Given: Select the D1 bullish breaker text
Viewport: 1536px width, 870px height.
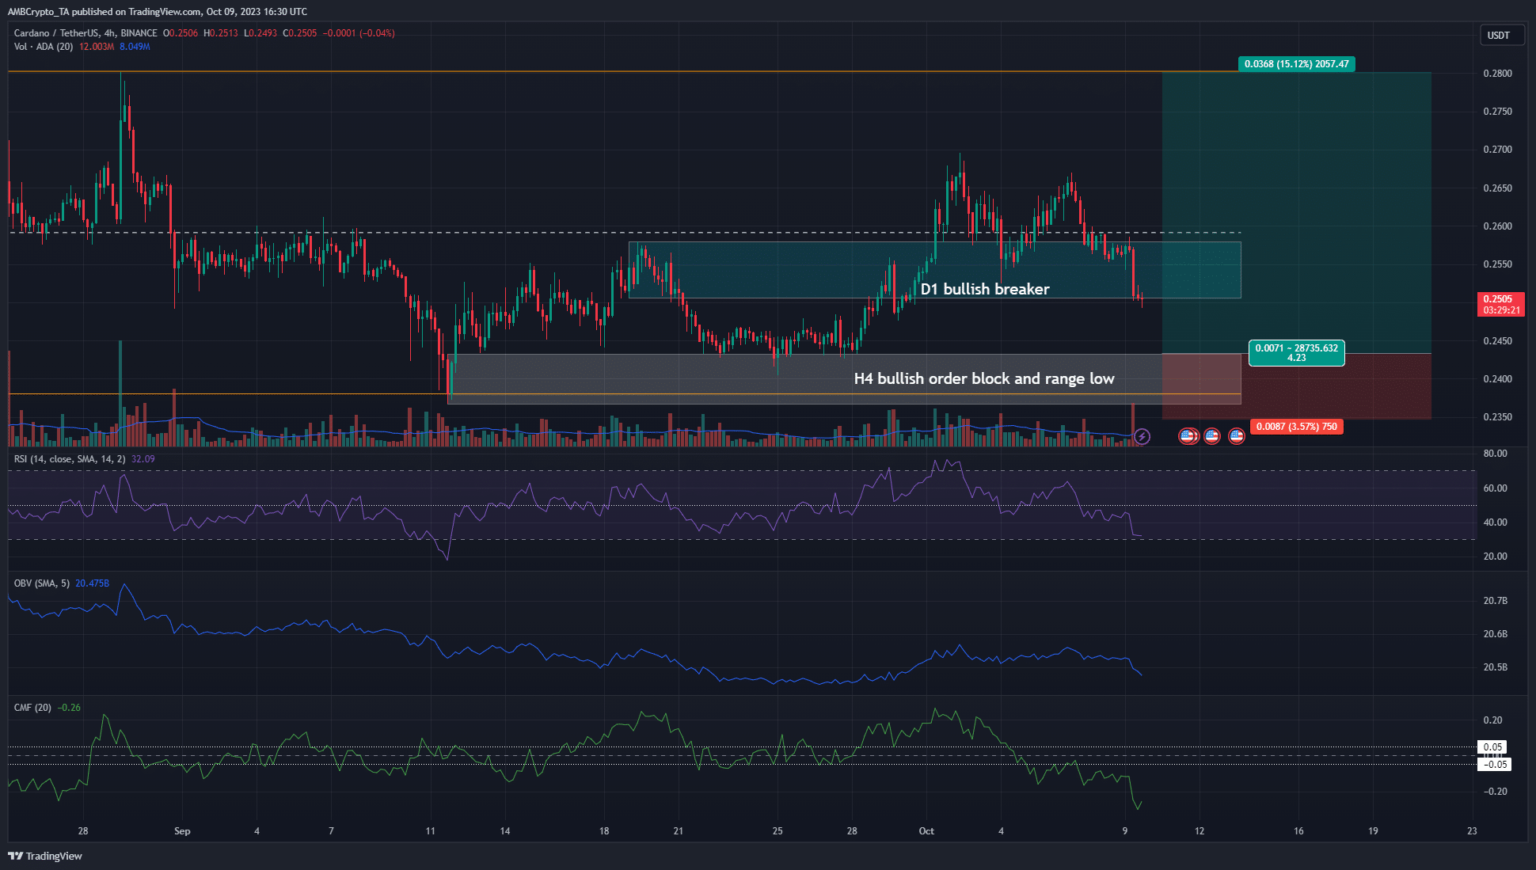Looking at the screenshot, I should click(x=984, y=289).
